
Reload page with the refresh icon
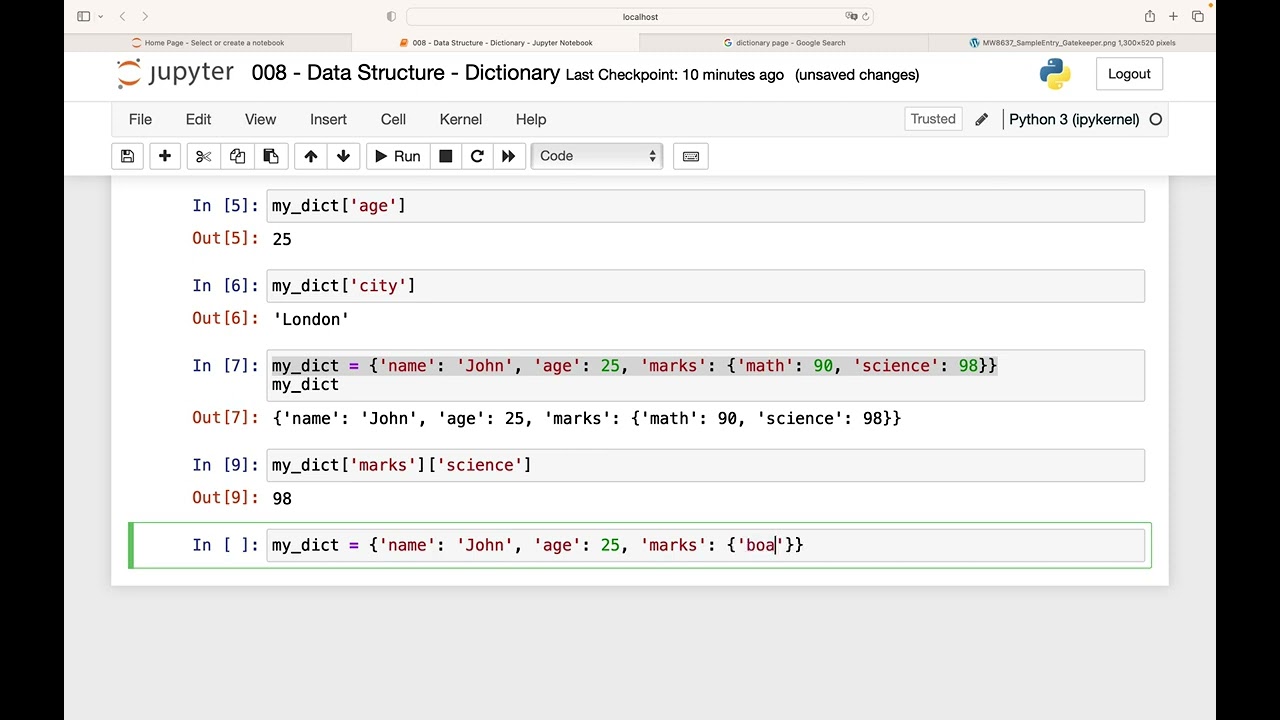point(865,16)
